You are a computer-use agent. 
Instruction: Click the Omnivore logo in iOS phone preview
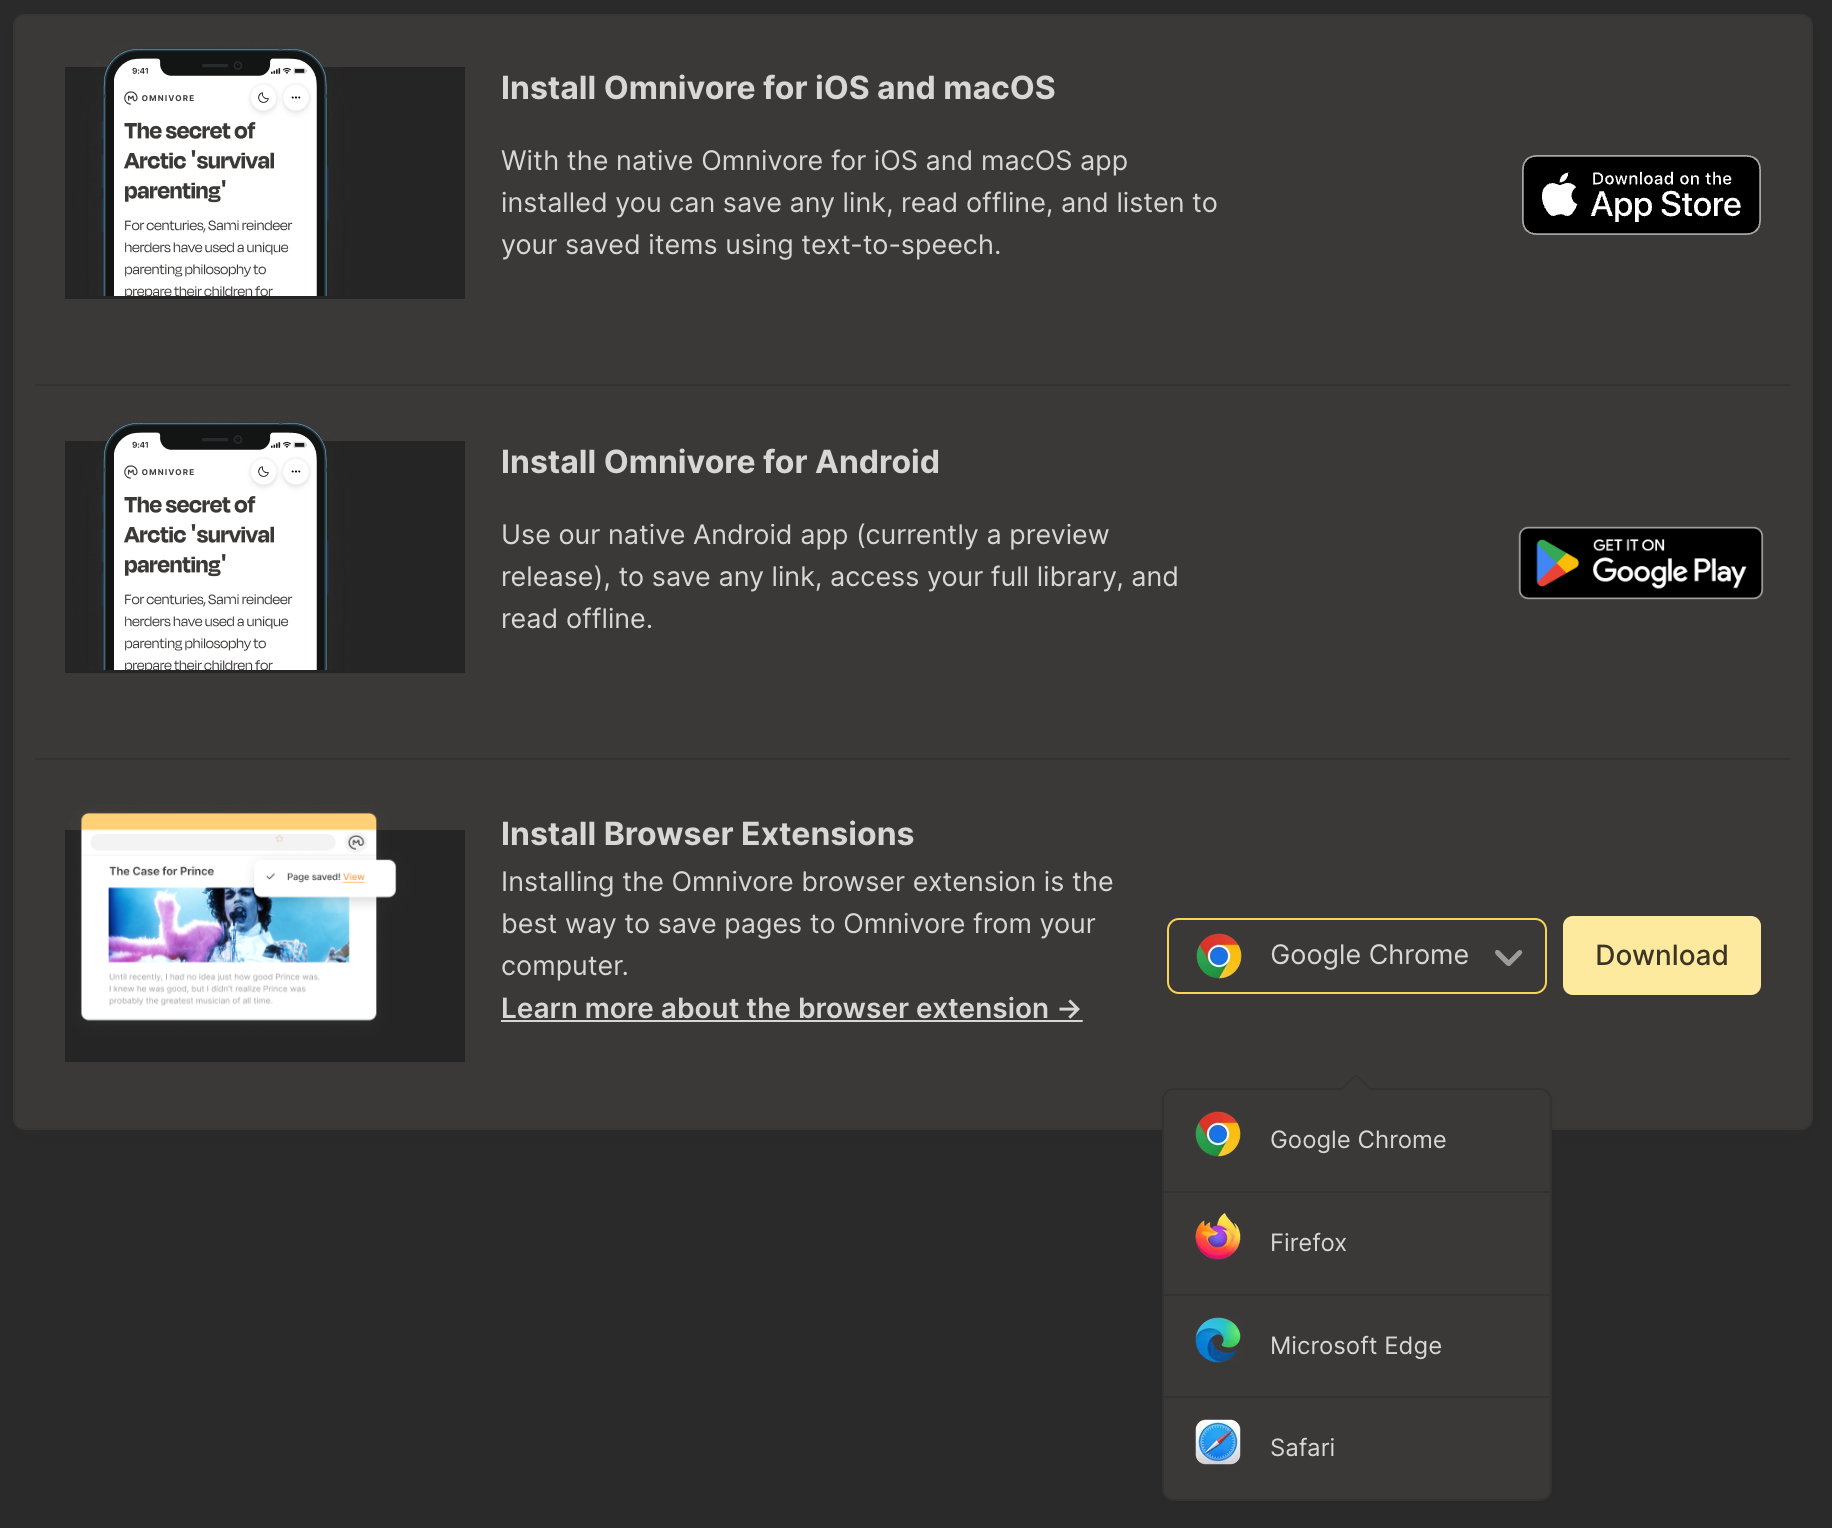point(160,98)
